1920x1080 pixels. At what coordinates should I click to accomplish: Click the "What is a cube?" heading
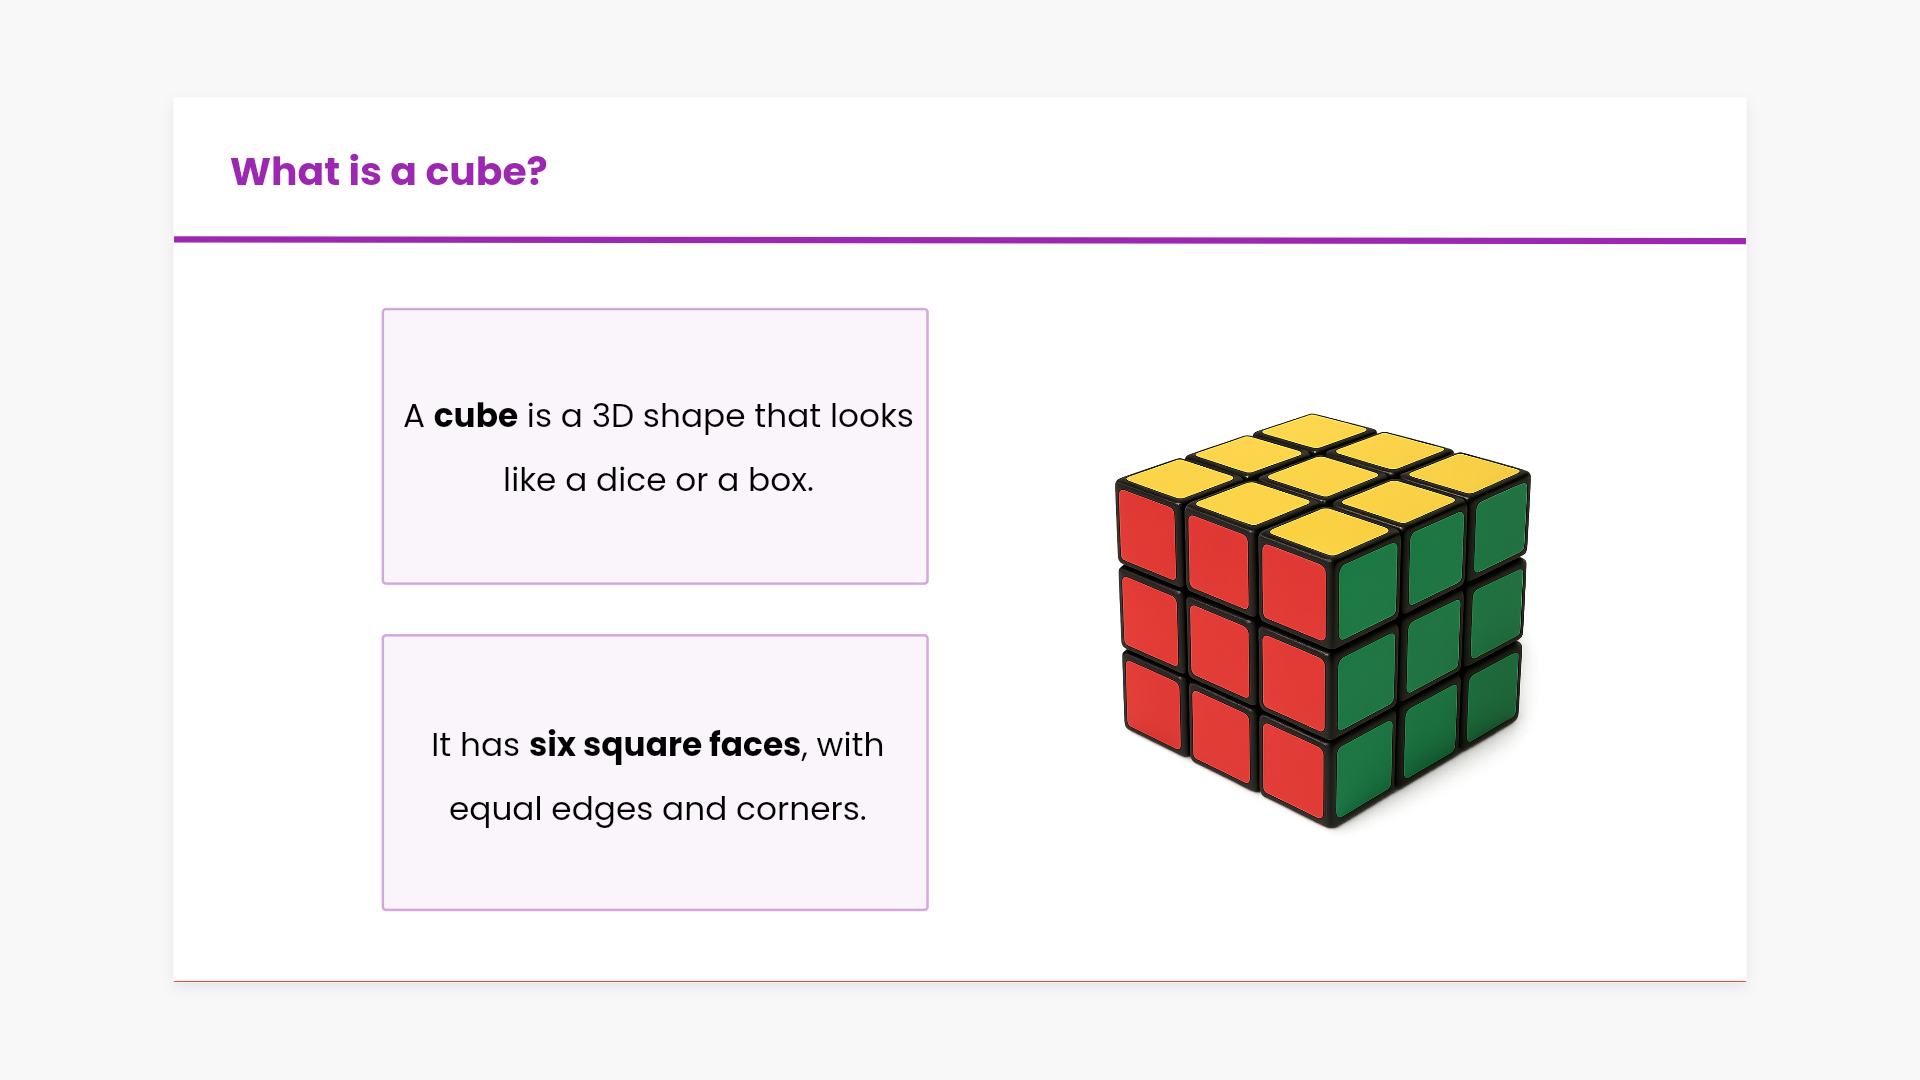(x=388, y=171)
